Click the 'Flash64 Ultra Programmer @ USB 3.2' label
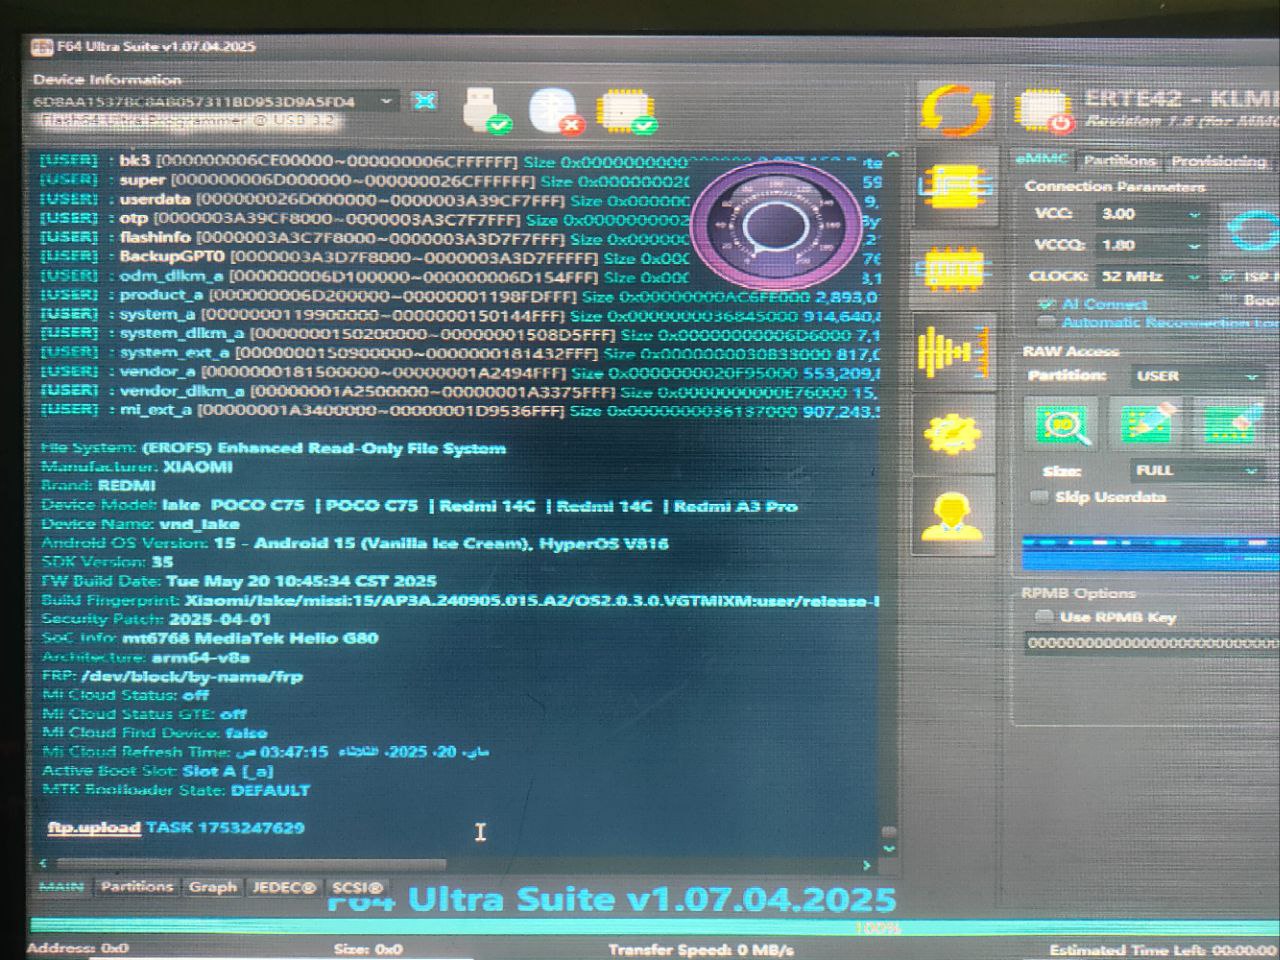This screenshot has height=960, width=1280. tap(188, 121)
